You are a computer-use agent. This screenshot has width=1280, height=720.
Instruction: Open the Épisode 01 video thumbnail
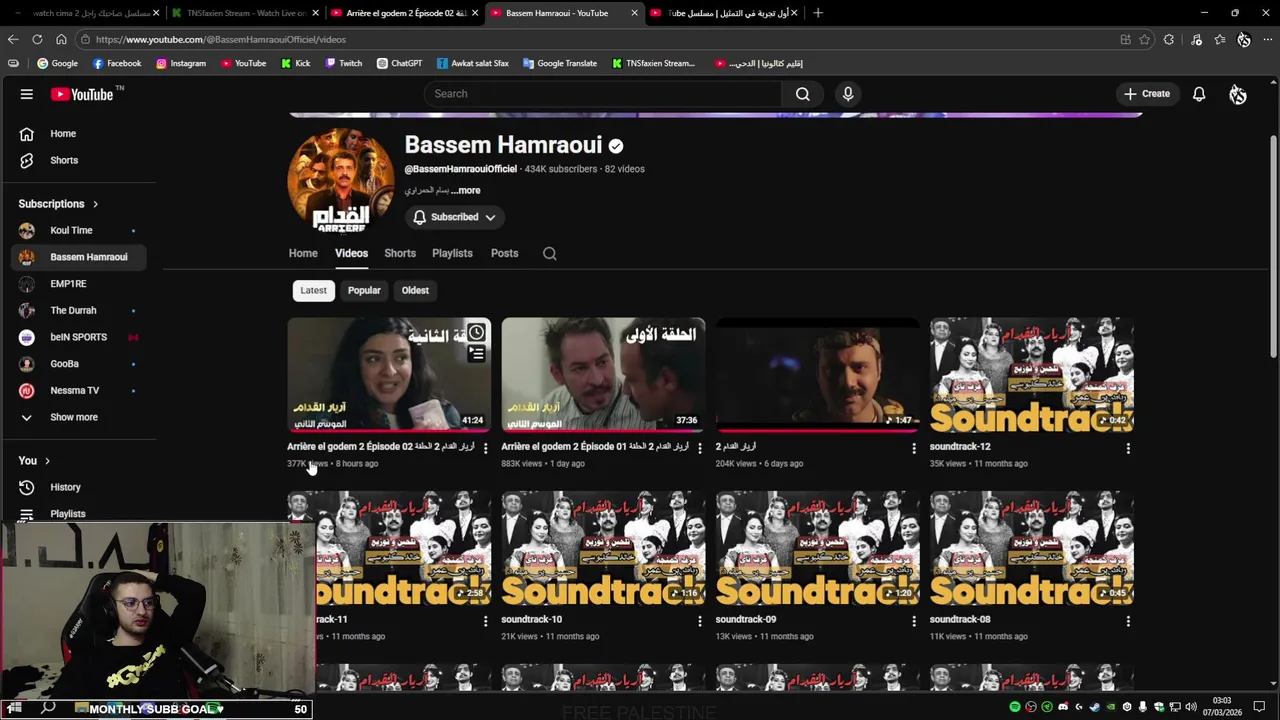603,375
